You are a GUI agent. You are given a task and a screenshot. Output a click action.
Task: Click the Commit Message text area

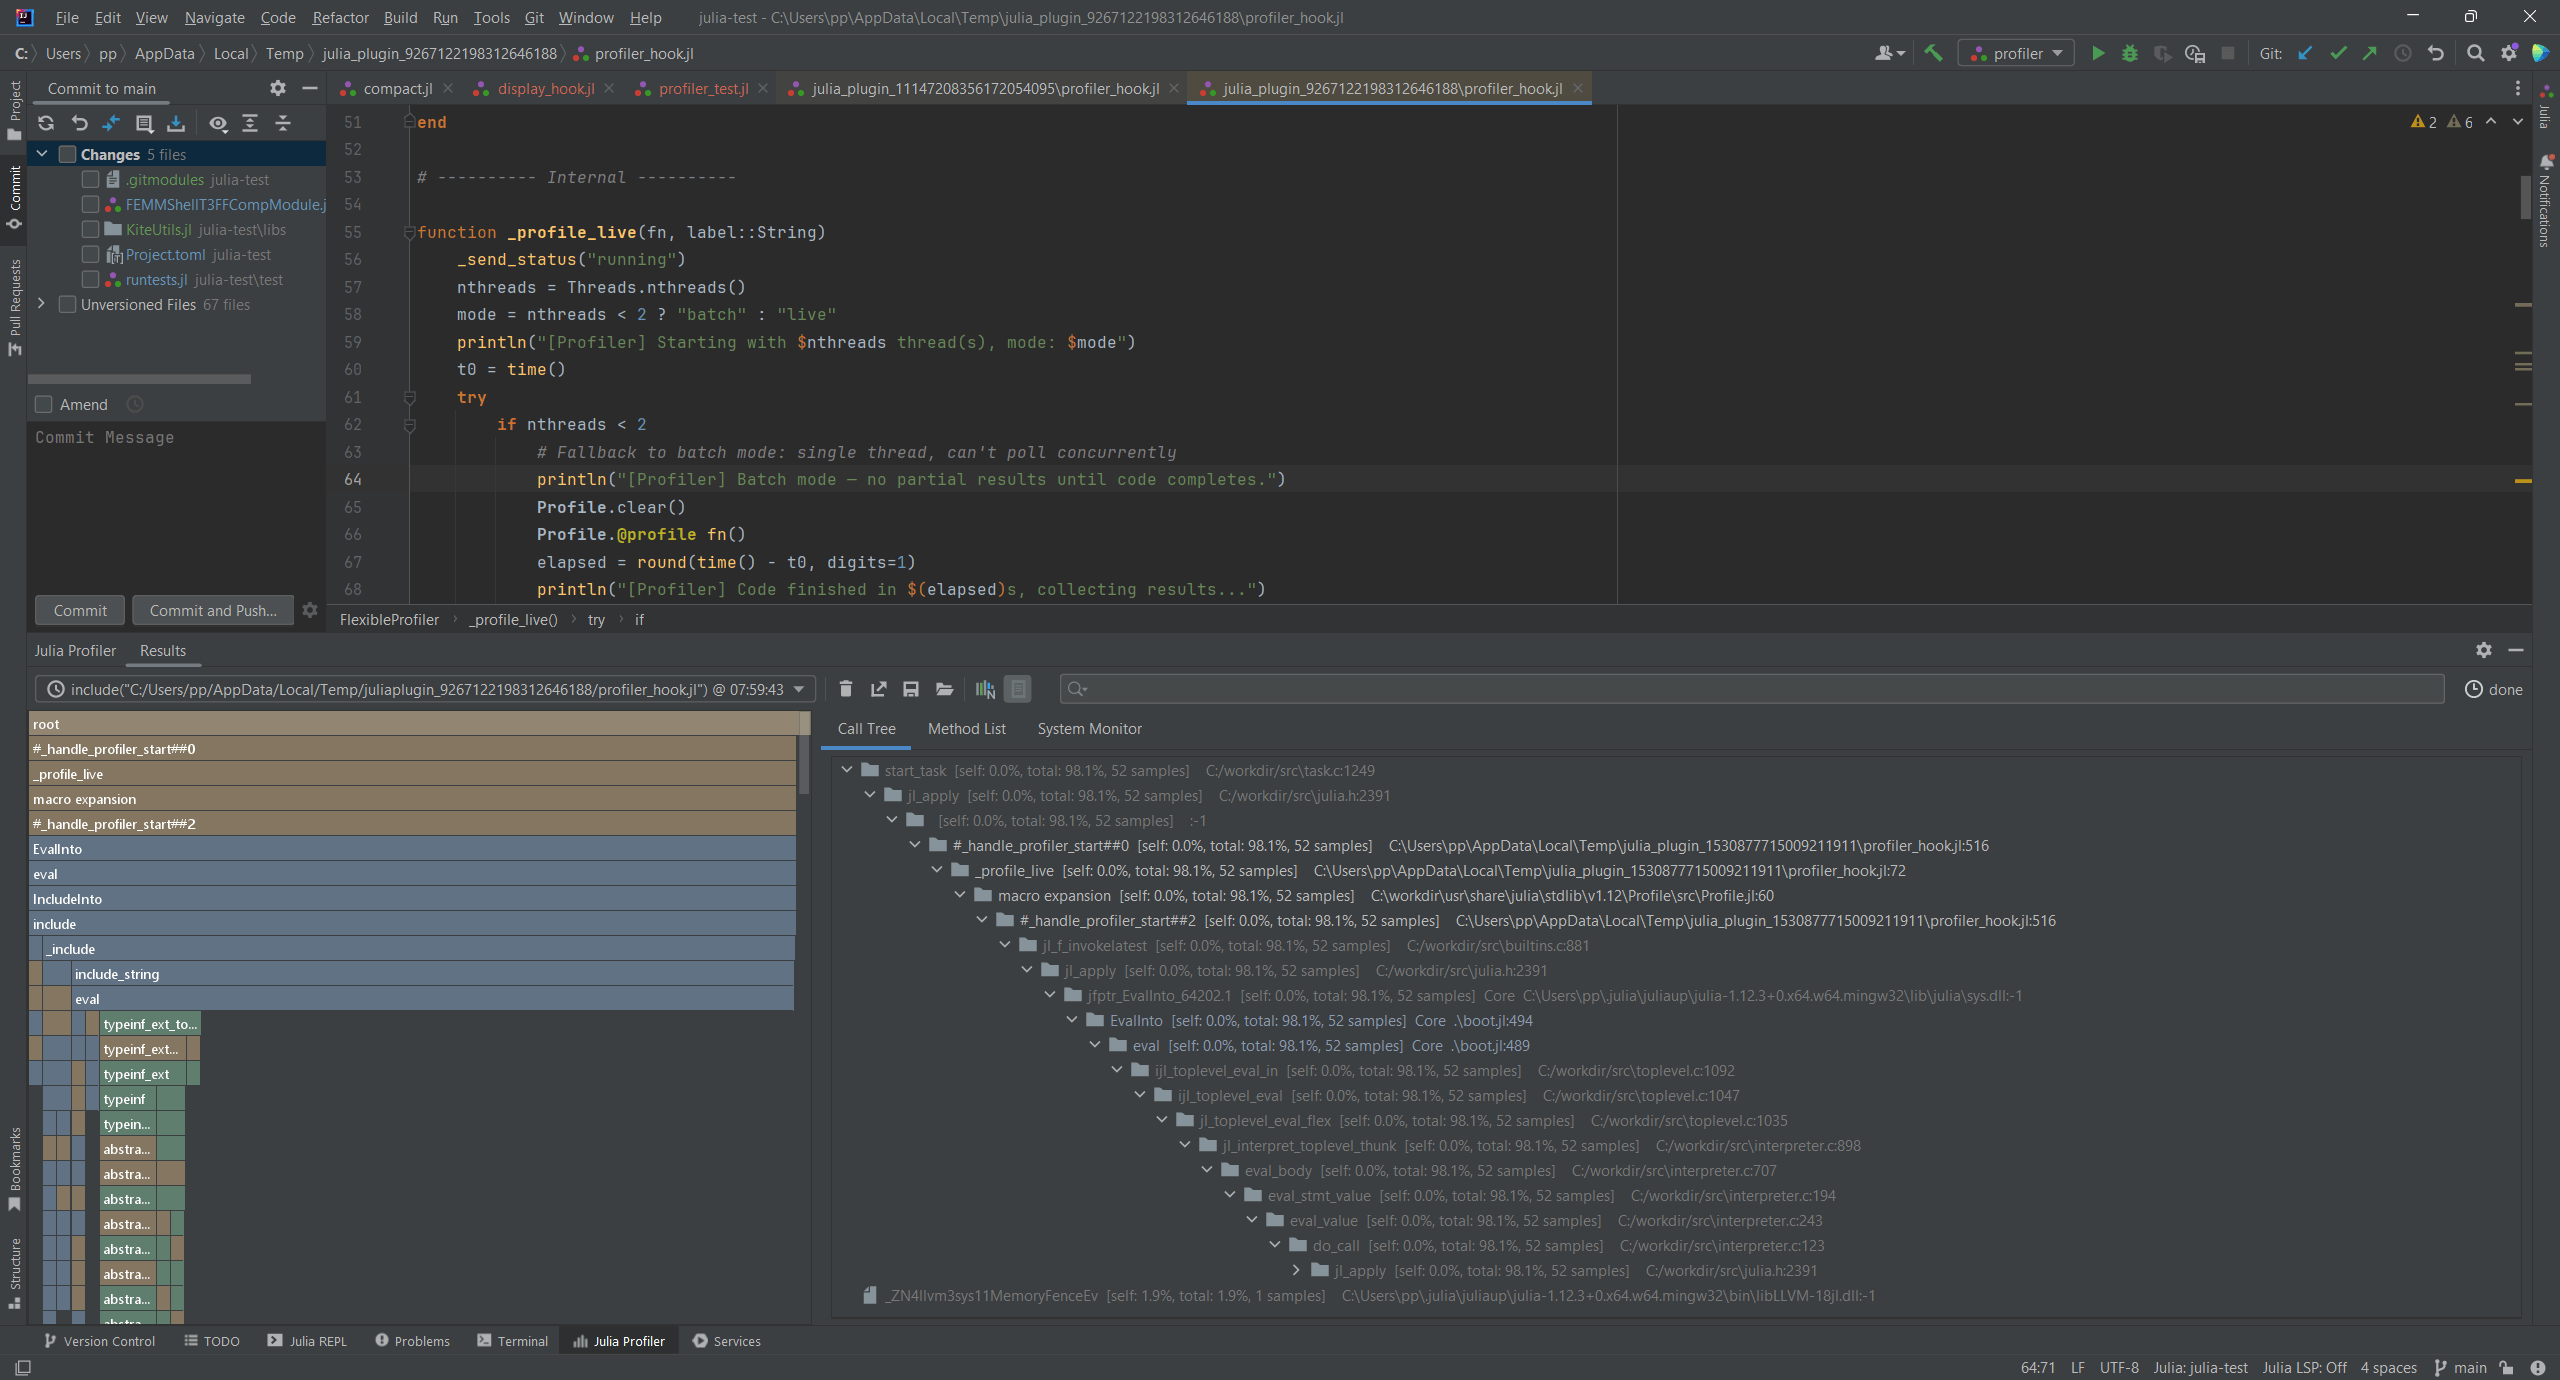point(177,505)
